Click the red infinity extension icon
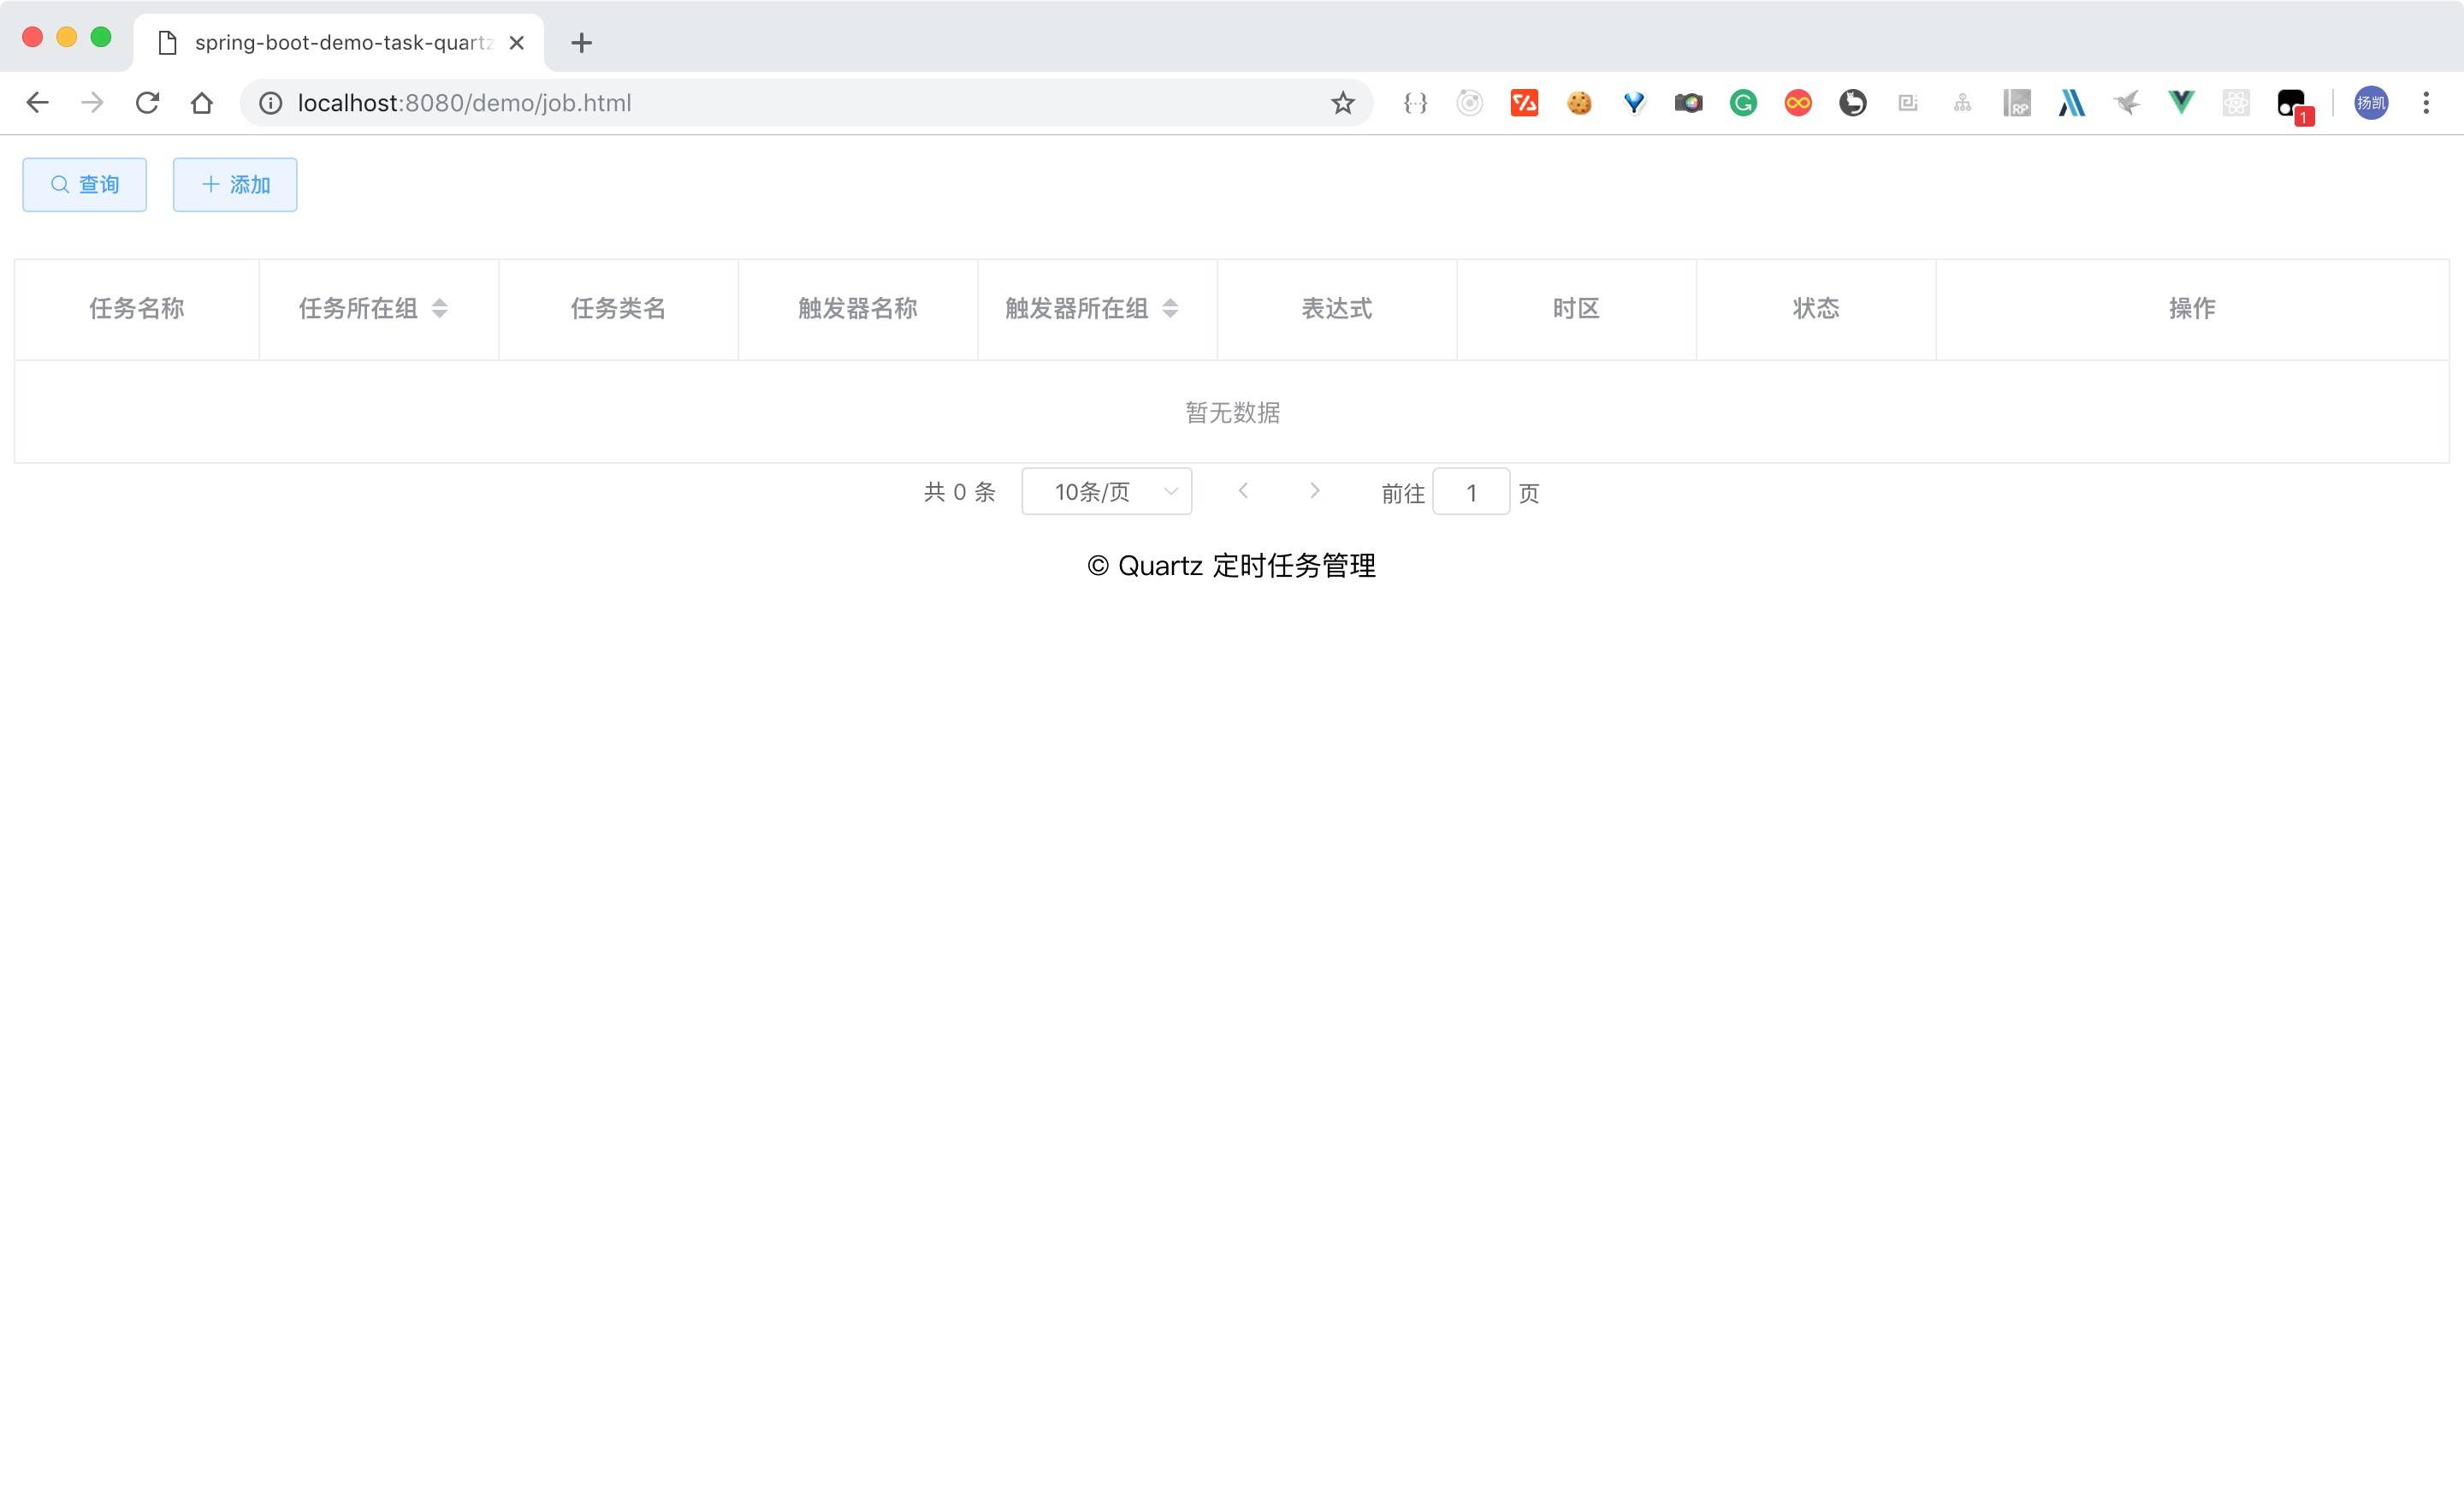The image size is (2464, 1501). 1797,103
